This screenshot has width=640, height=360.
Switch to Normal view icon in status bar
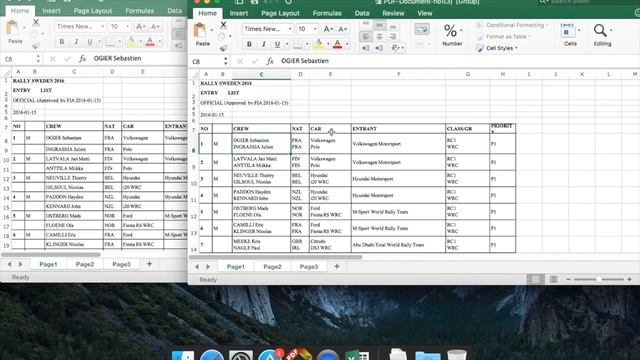536,280
